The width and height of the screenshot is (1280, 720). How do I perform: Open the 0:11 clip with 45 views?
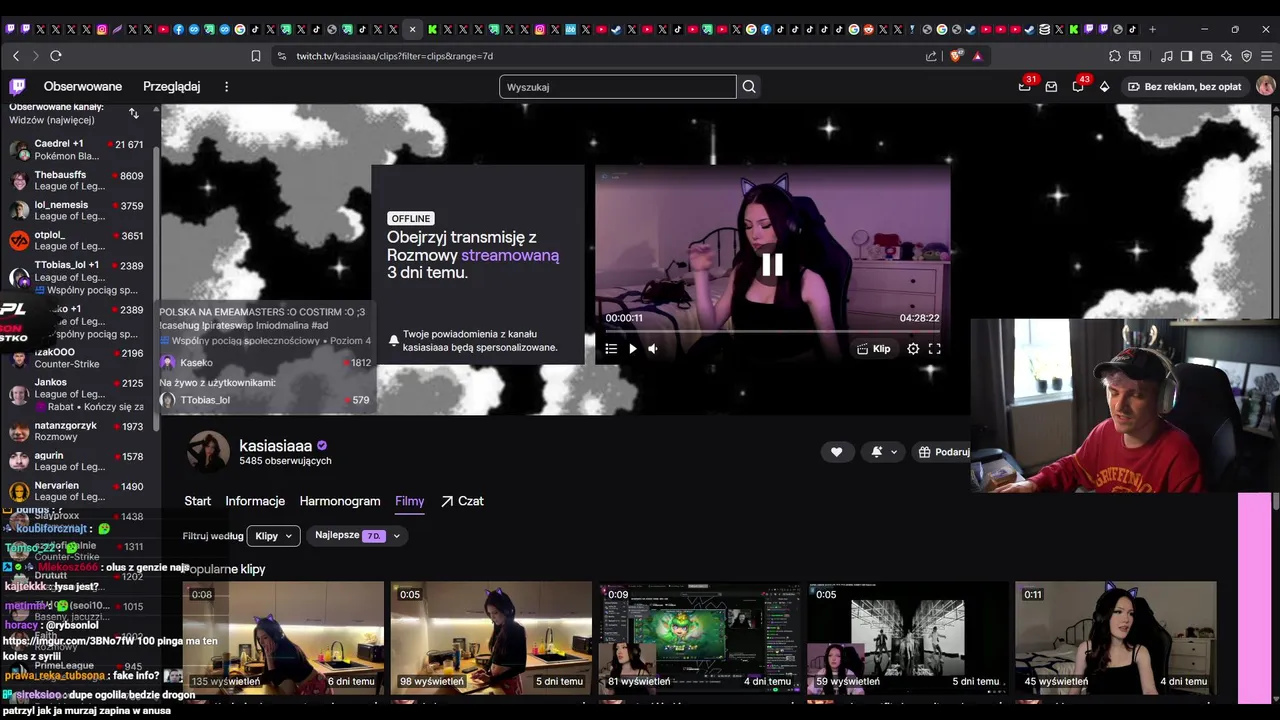(x=1115, y=638)
